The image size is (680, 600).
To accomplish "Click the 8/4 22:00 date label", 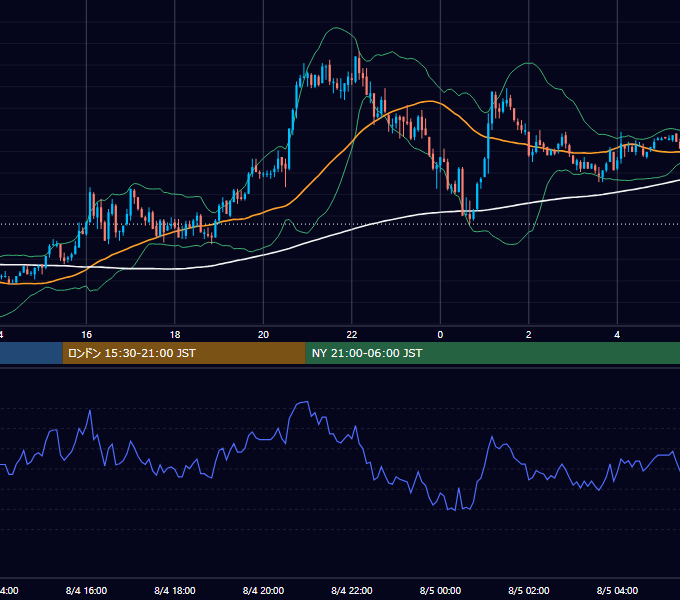I will [x=352, y=590].
